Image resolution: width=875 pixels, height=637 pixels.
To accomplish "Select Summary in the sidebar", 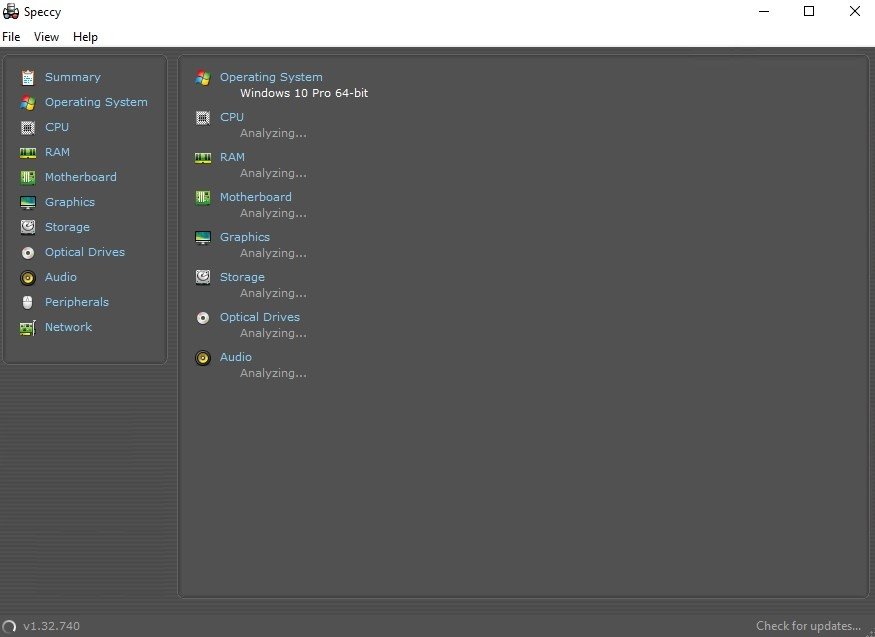I will (73, 77).
